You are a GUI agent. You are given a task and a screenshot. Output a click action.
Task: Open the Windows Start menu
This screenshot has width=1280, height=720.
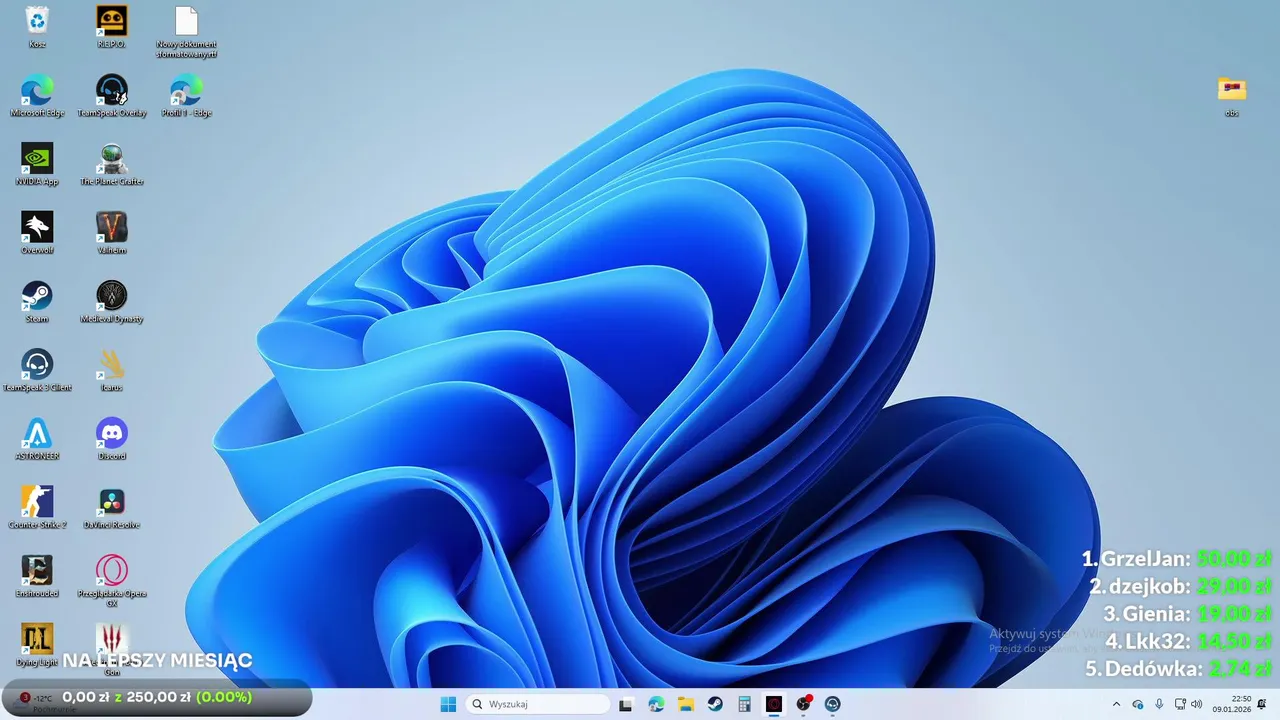[x=448, y=704]
